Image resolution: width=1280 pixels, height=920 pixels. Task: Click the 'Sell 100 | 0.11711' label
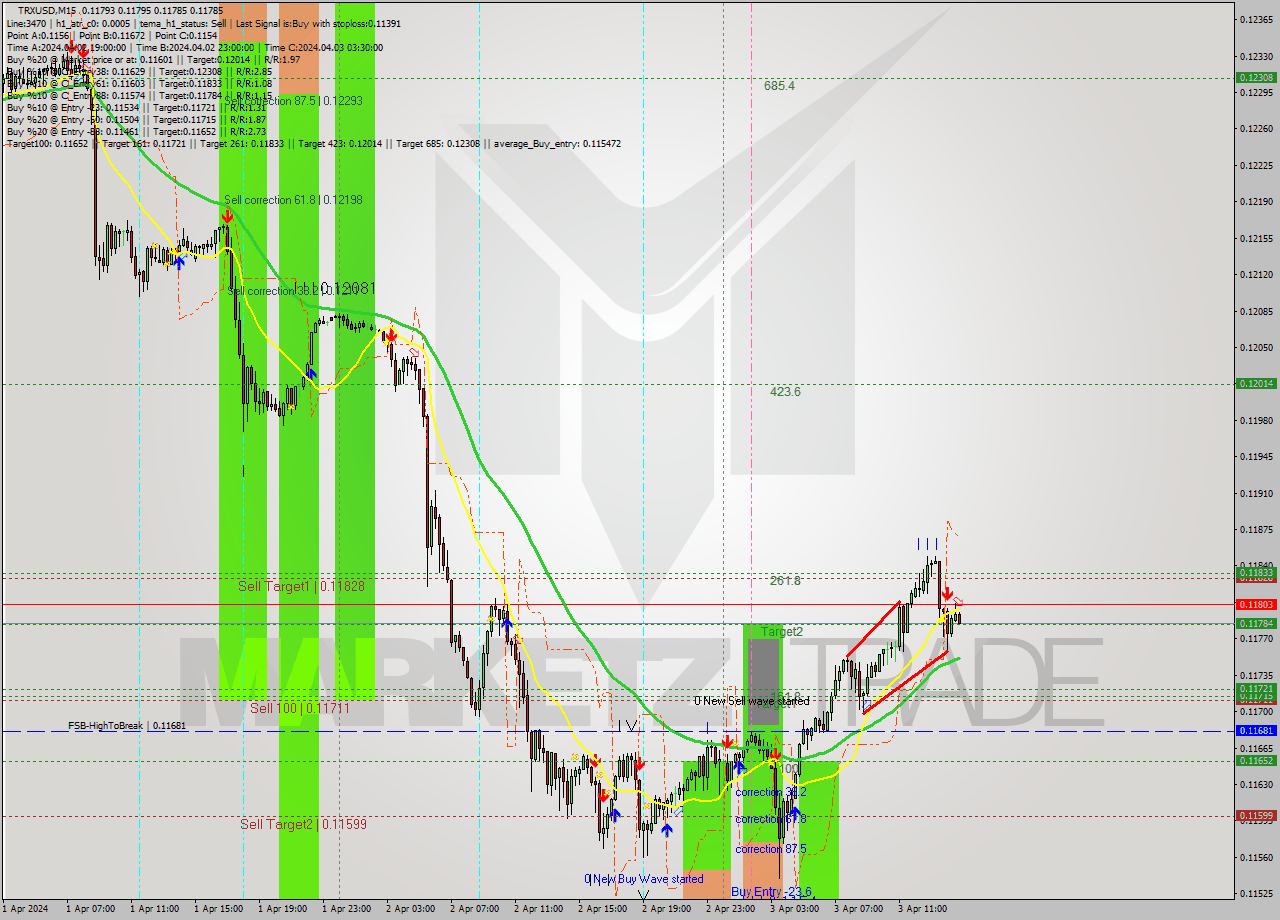coord(299,708)
